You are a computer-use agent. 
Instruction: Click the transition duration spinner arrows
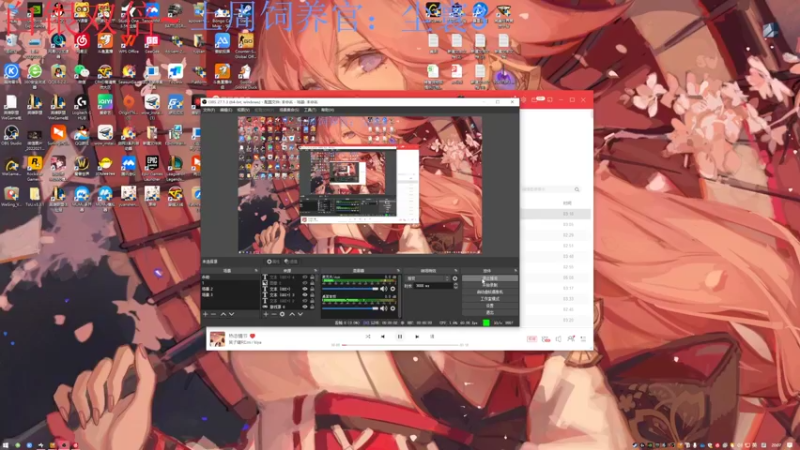(456, 286)
